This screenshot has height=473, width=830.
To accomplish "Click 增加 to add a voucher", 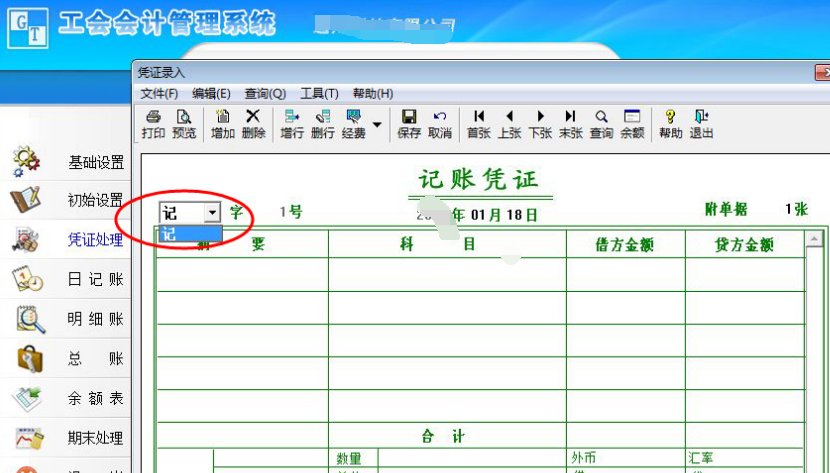I will 223,124.
